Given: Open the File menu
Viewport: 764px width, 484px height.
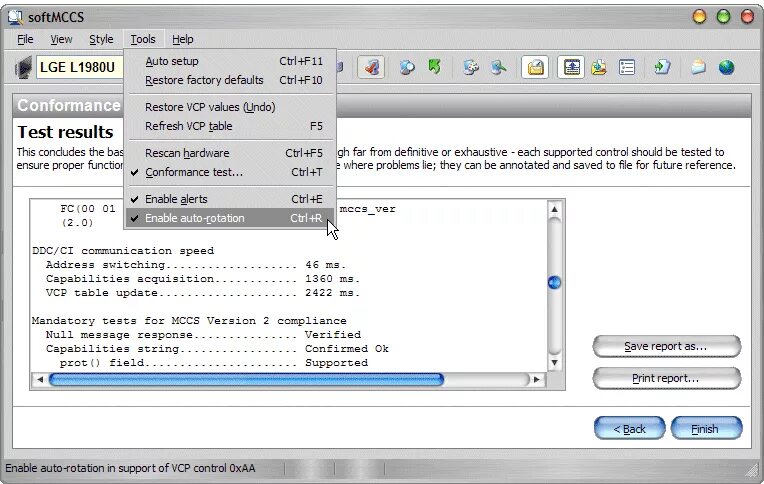Looking at the screenshot, I should pyautogui.click(x=25, y=39).
